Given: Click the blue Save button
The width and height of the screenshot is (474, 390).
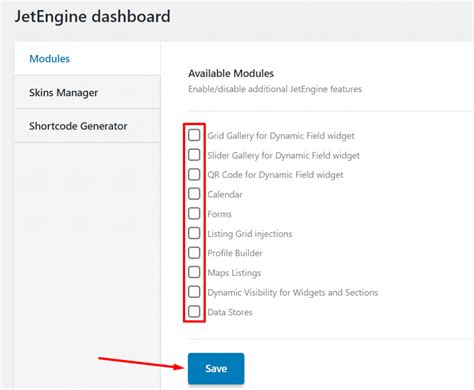Looking at the screenshot, I should point(216,368).
